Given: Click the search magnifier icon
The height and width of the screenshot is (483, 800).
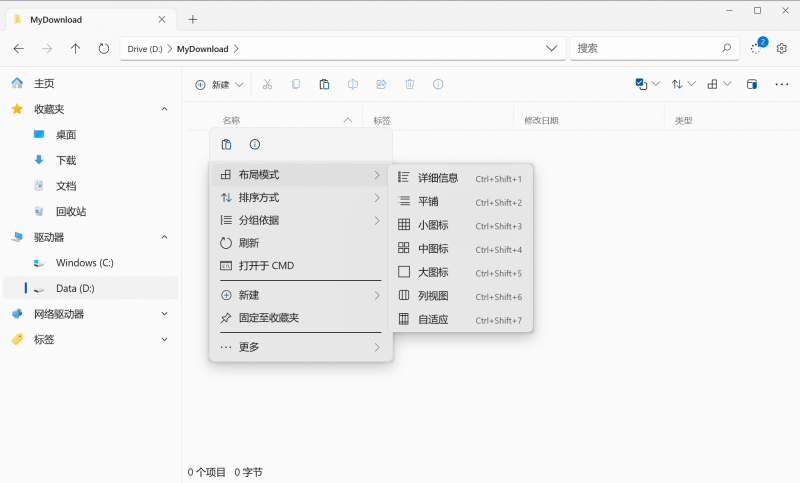Looking at the screenshot, I should point(727,48).
